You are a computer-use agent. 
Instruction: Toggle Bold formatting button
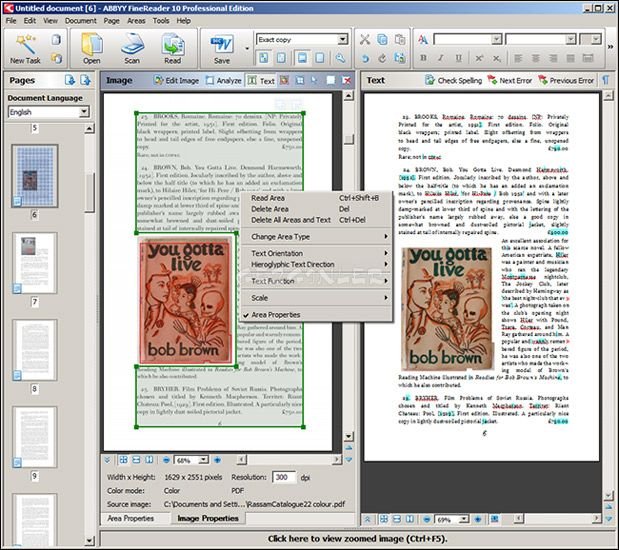tap(423, 58)
